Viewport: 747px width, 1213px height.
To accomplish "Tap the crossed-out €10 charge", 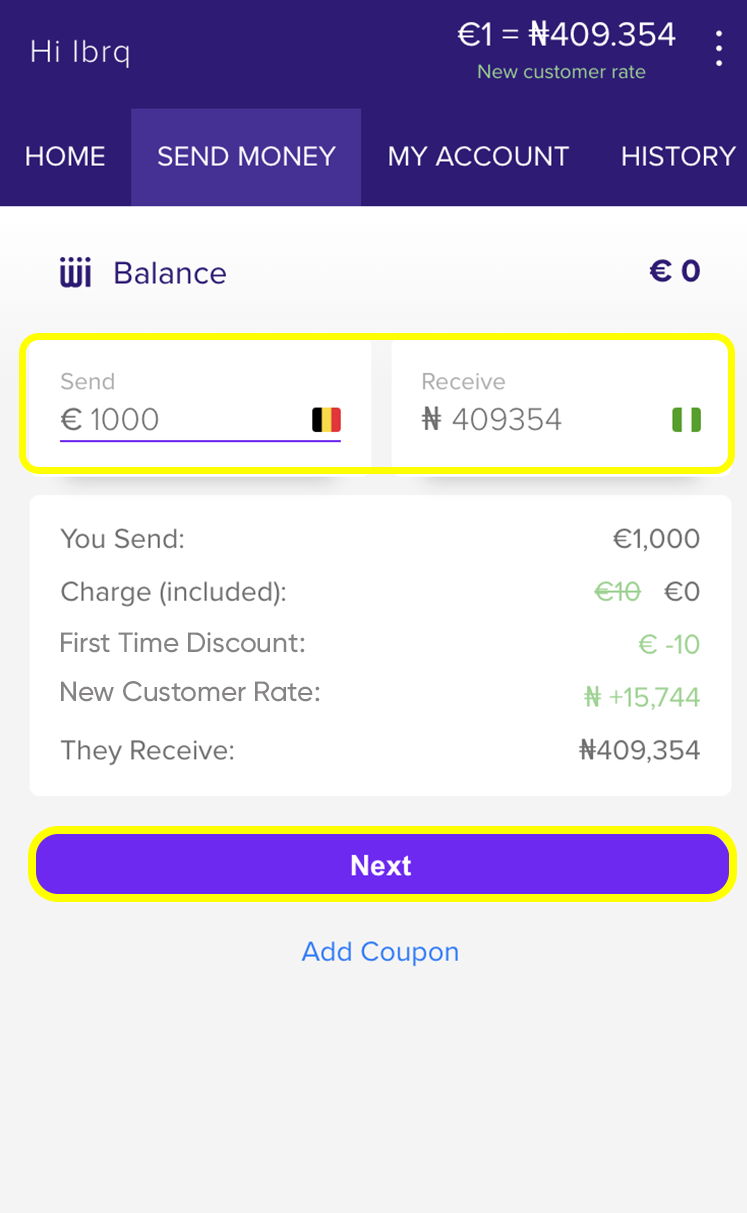I will 617,592.
